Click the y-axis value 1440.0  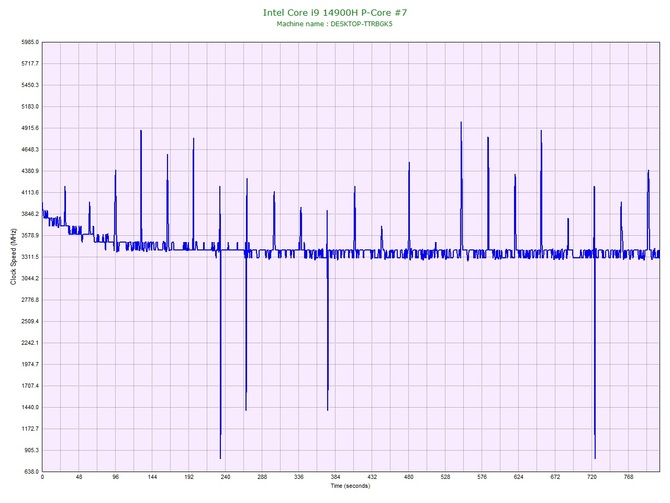pos(30,407)
